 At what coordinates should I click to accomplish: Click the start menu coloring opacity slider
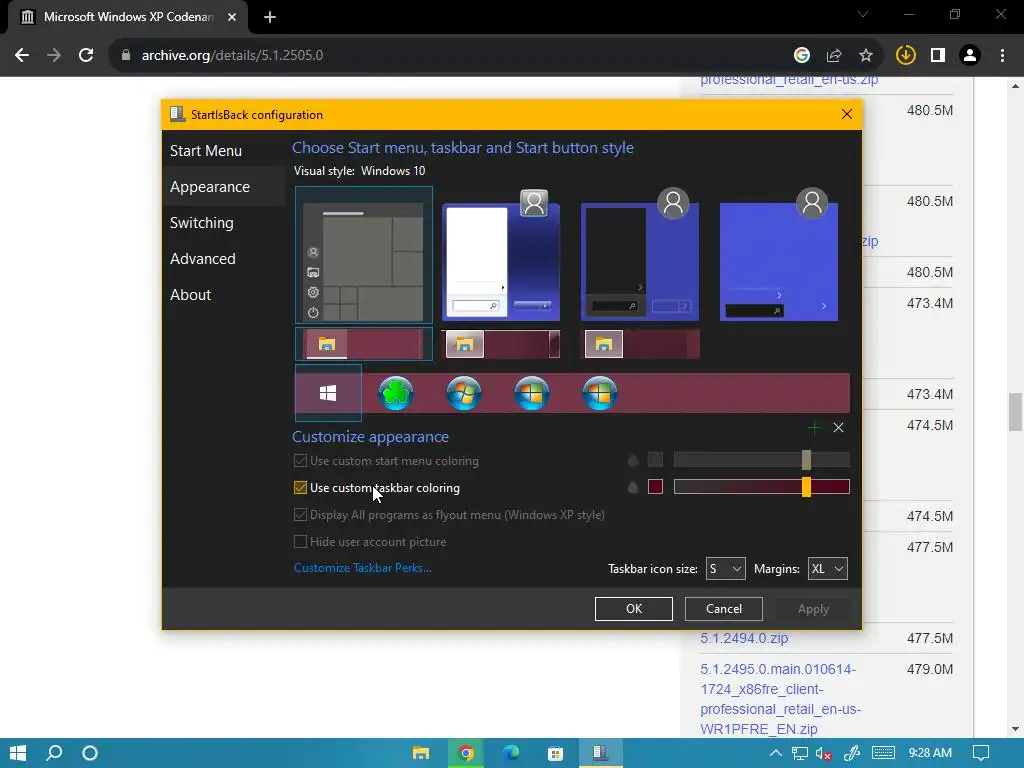click(761, 460)
